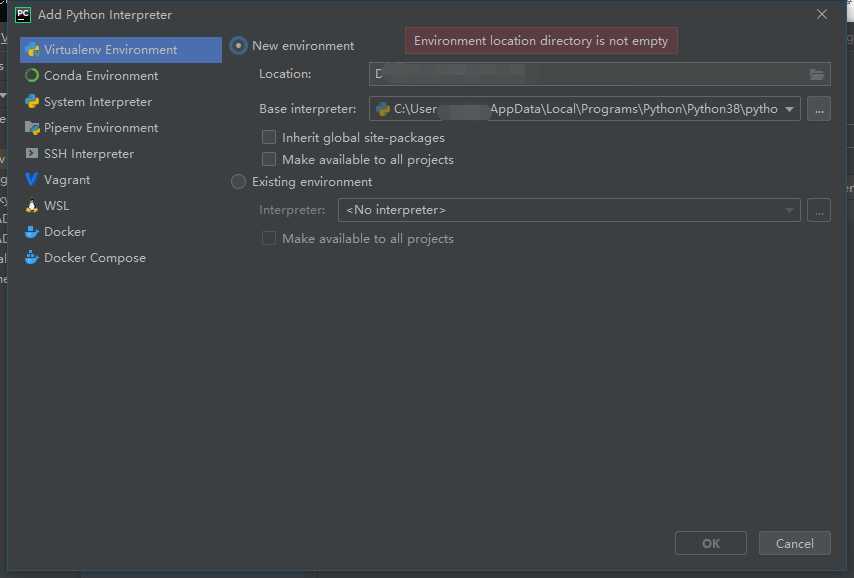Image resolution: width=854 pixels, height=578 pixels.
Task: Select the SSH Interpreter terminal icon
Action: (x=32, y=154)
